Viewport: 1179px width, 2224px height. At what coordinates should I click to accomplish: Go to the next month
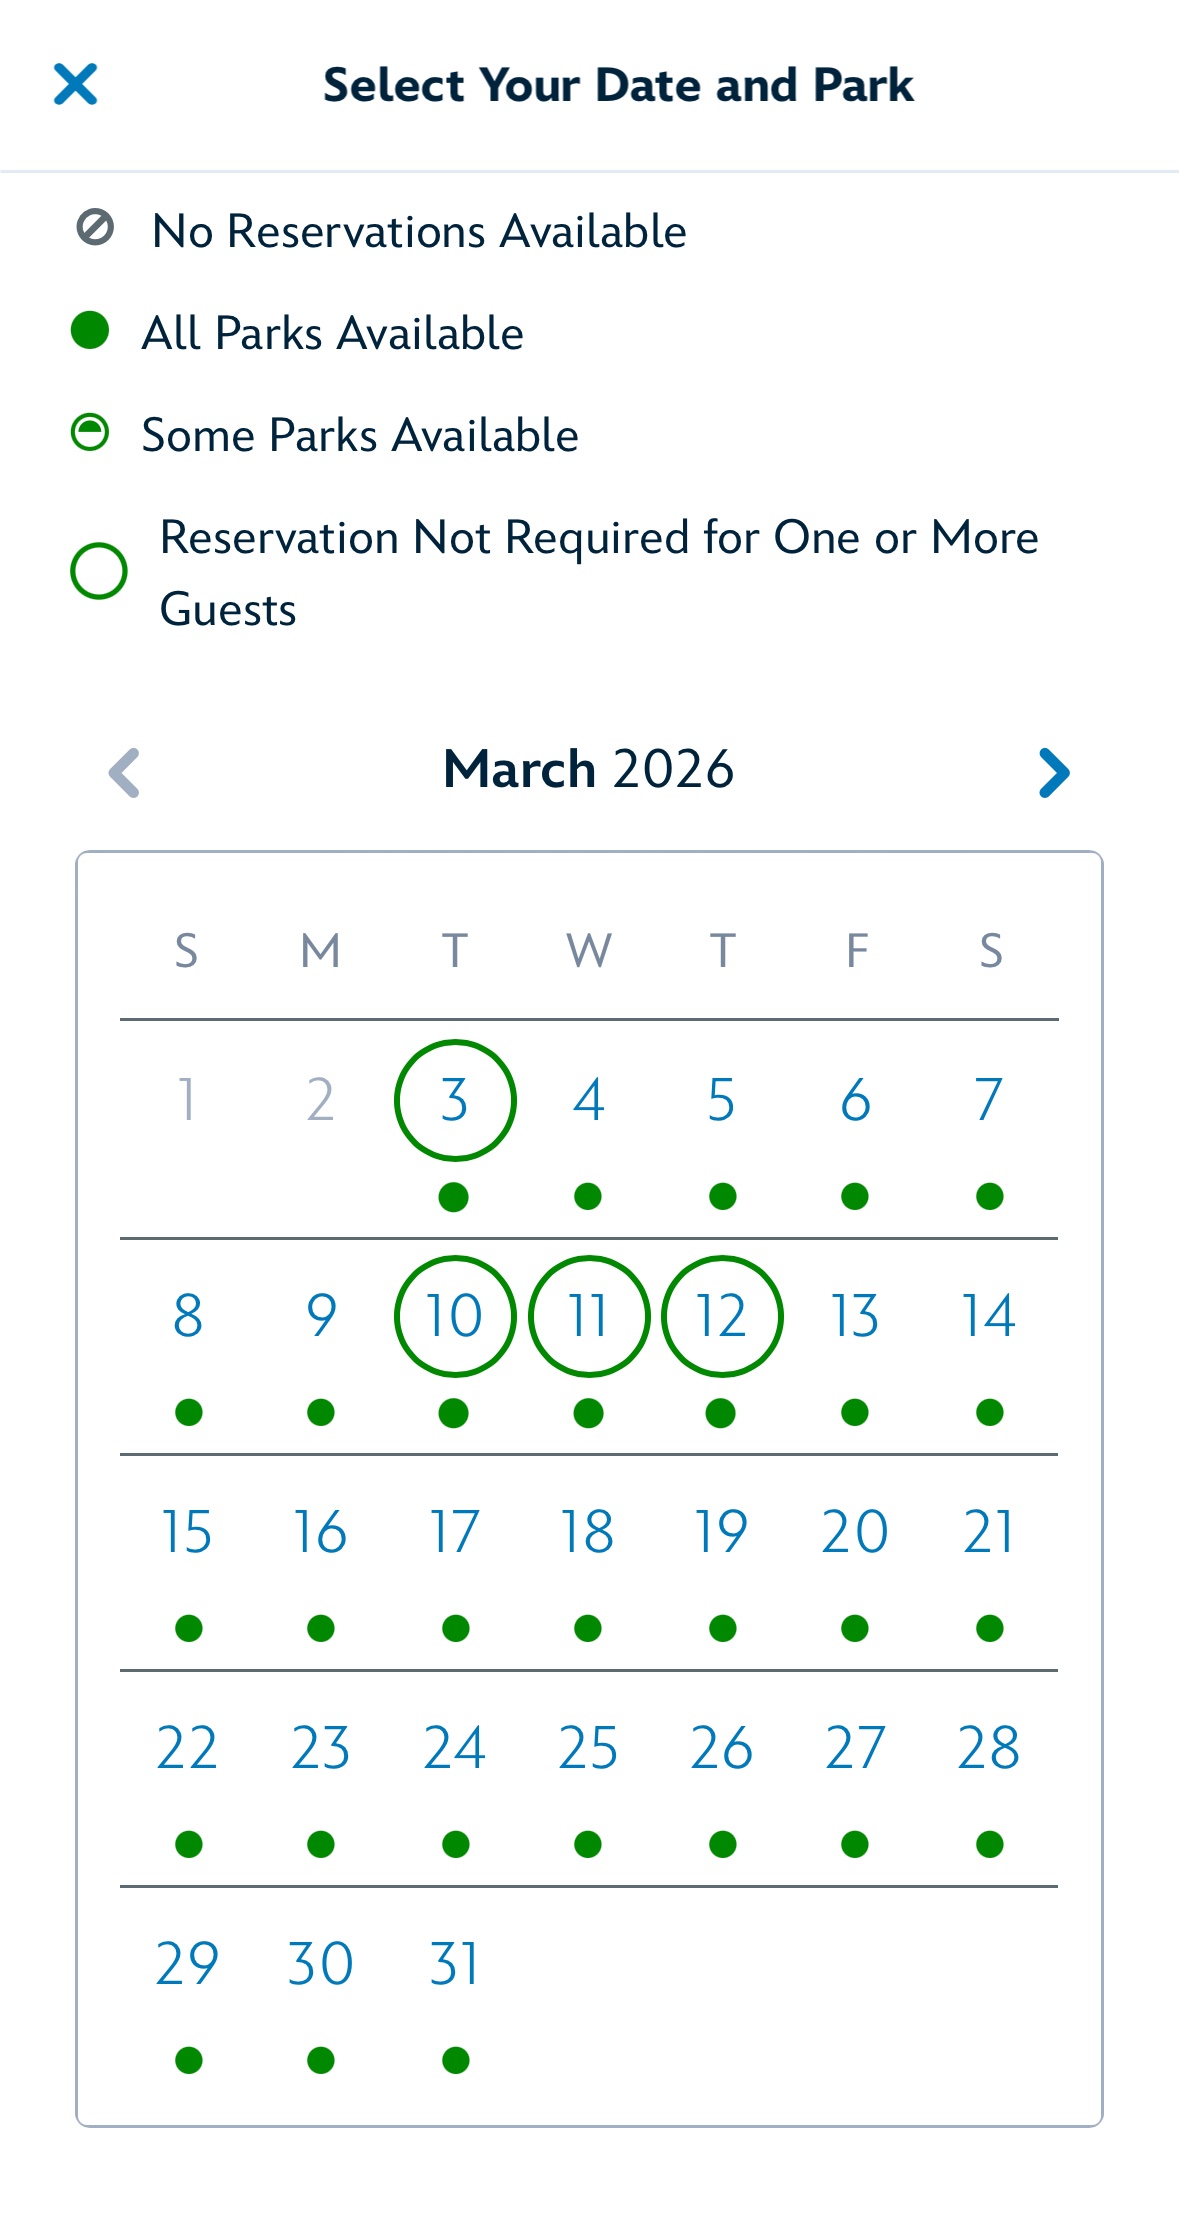(x=1054, y=773)
